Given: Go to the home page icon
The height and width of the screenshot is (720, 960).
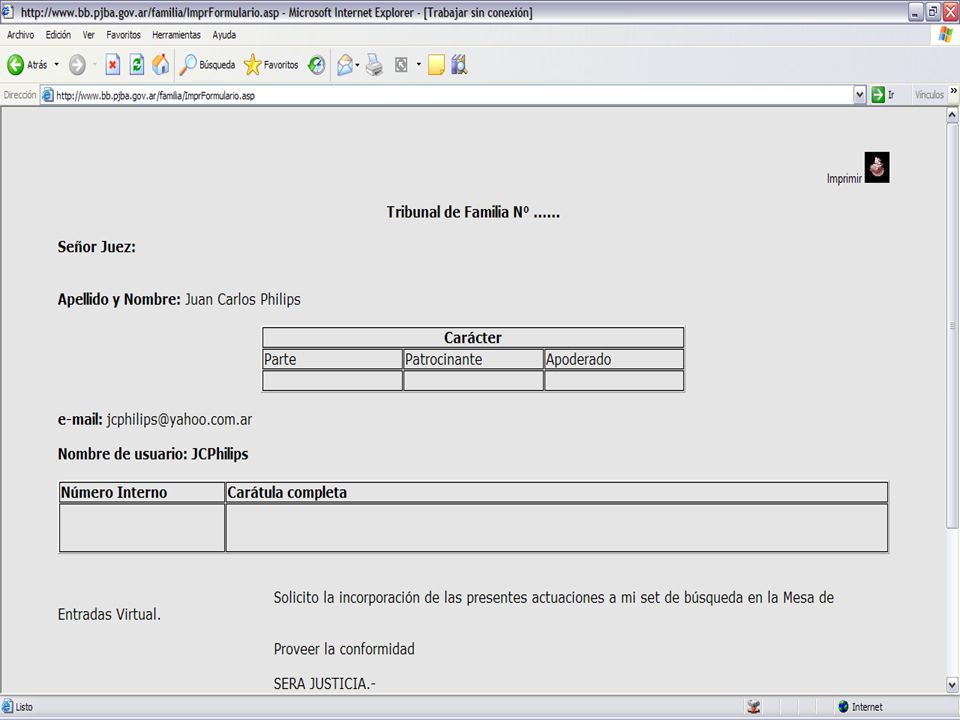Looking at the screenshot, I should pos(161,64).
